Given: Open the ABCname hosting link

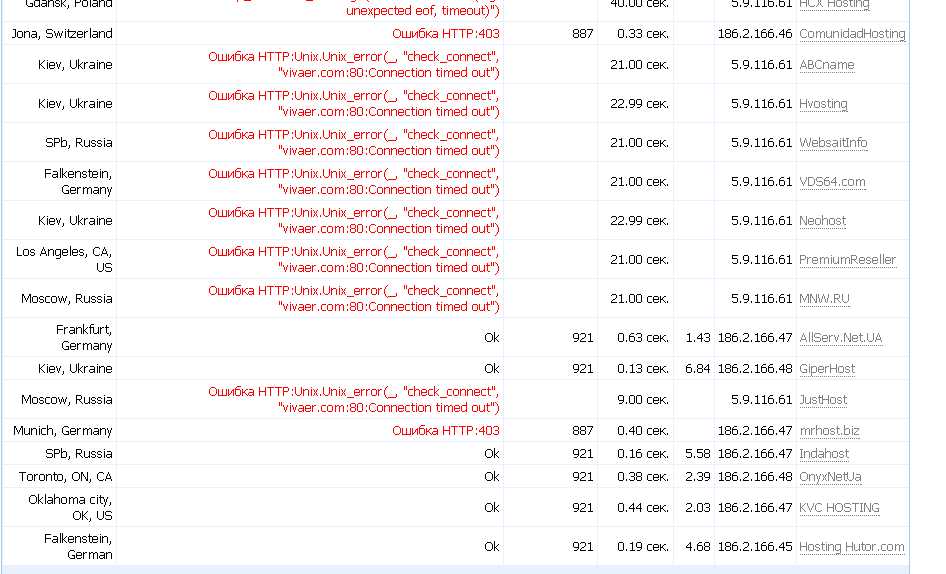Looking at the screenshot, I should 827,65.
